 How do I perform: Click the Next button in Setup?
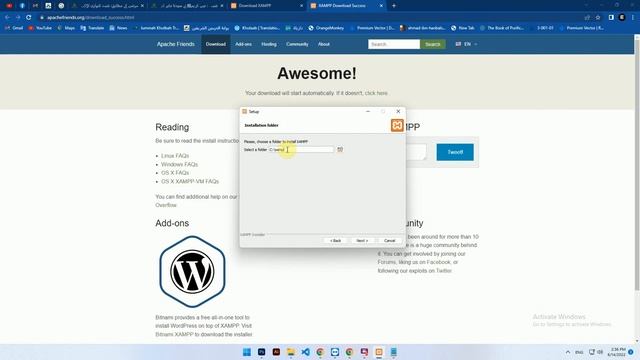click(362, 240)
